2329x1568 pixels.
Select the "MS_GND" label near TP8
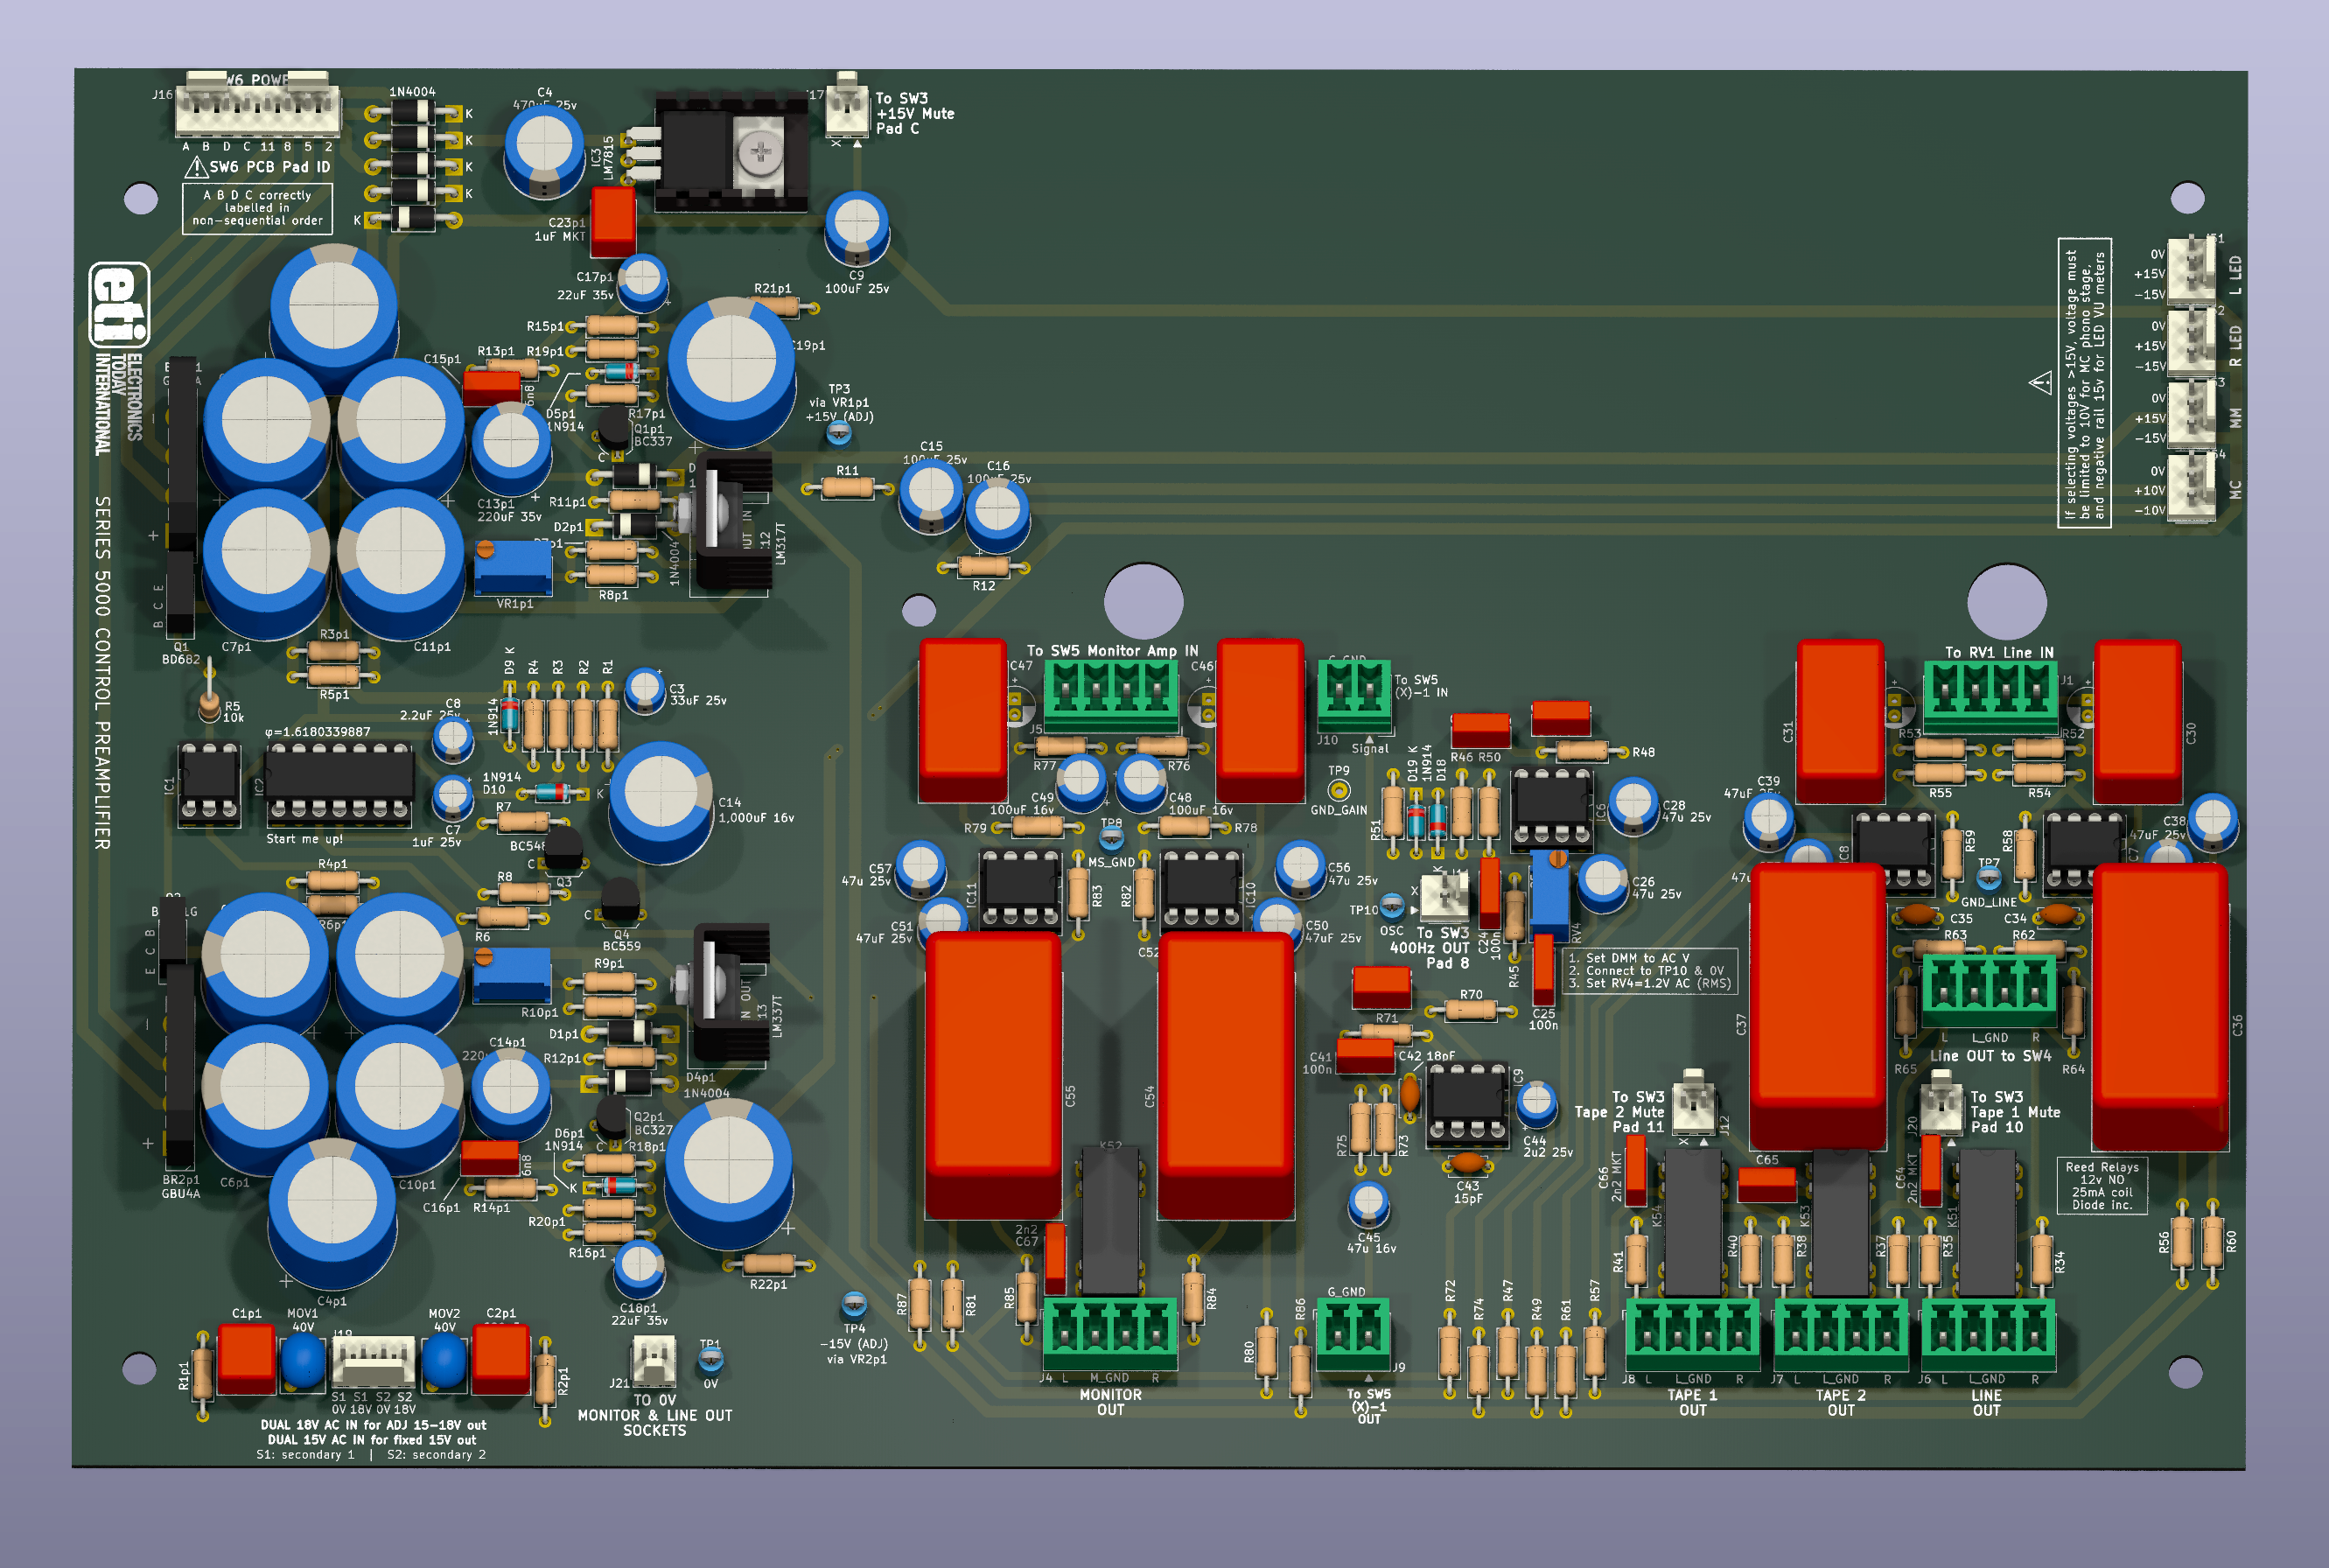(x=1111, y=862)
